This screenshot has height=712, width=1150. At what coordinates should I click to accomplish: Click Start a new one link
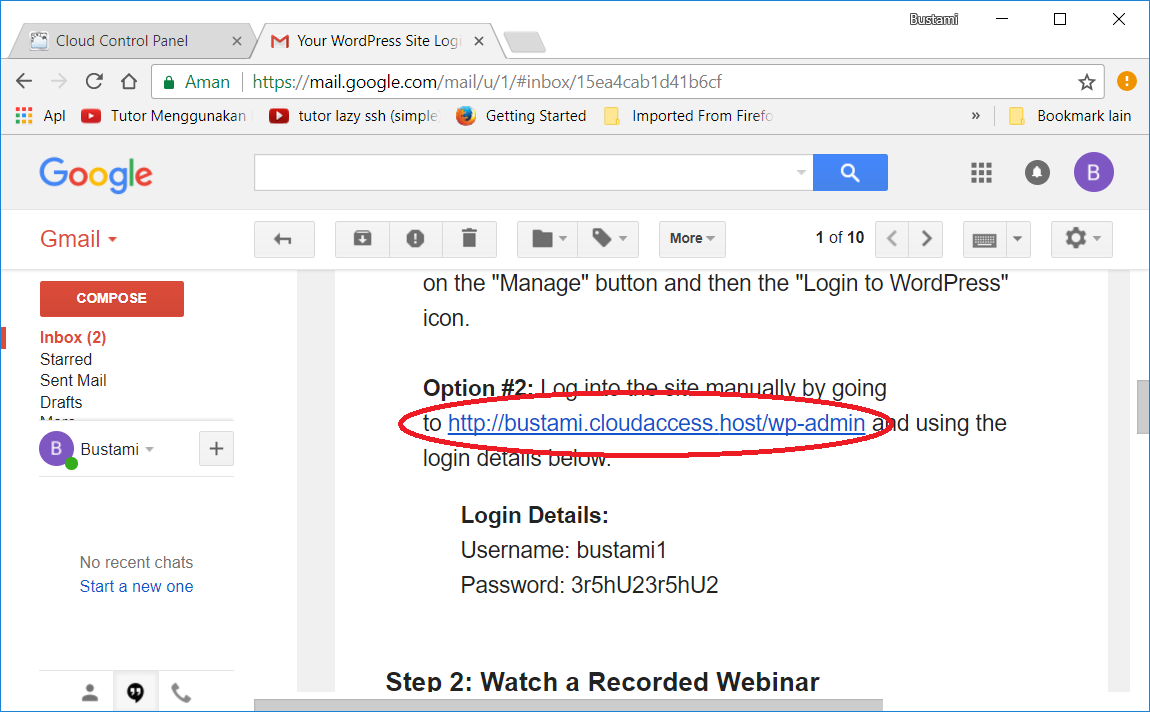136,587
